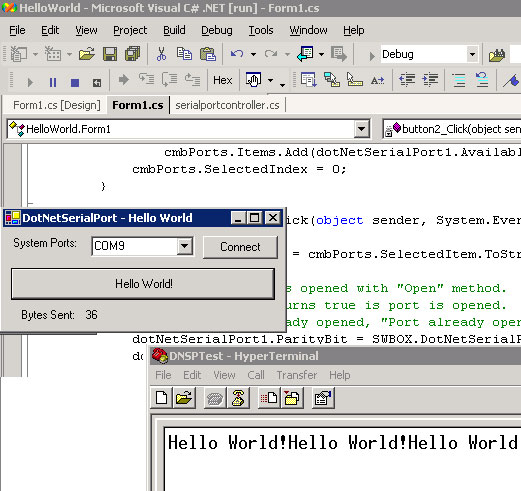Viewport: 521px width, 491px height.
Task: Click the Show Next Statement arrow icon
Action: pyautogui.click(x=124, y=80)
